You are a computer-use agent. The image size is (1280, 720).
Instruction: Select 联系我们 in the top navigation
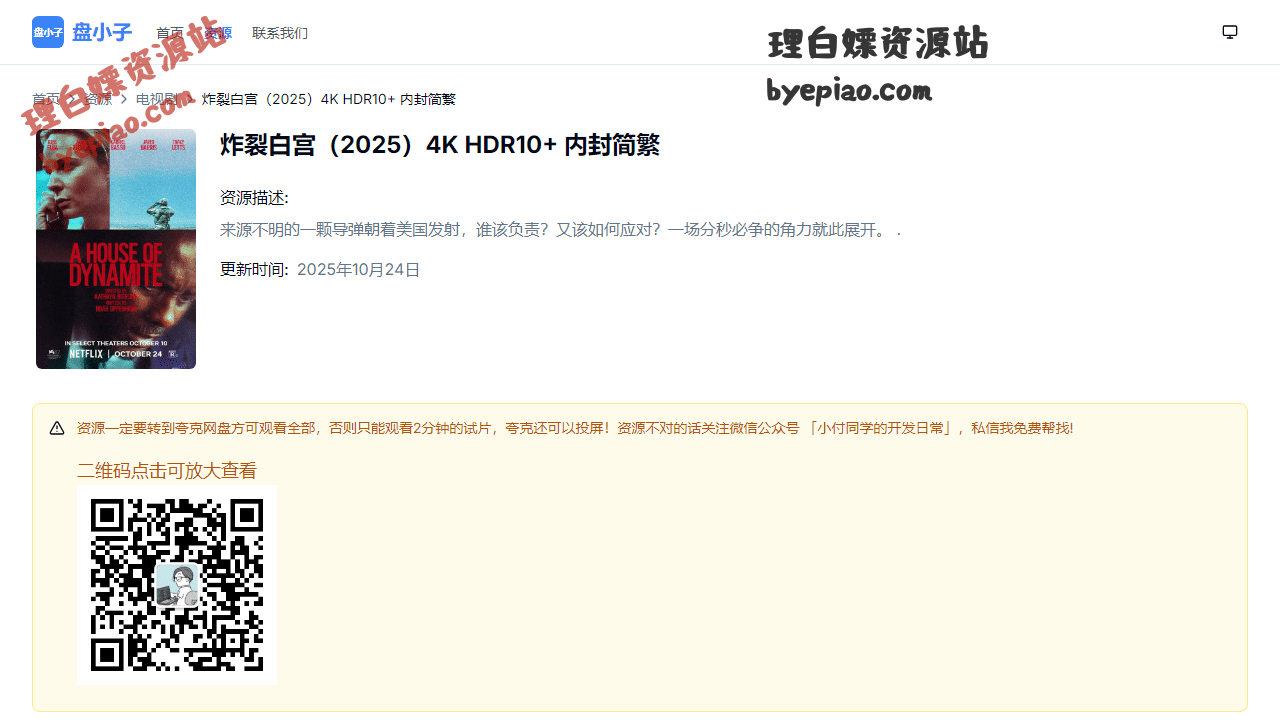point(280,33)
